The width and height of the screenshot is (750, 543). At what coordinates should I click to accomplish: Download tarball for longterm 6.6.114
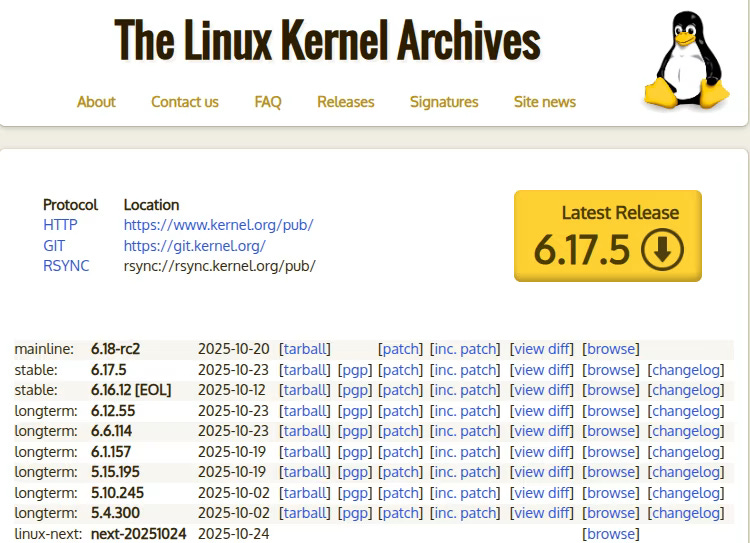point(305,431)
